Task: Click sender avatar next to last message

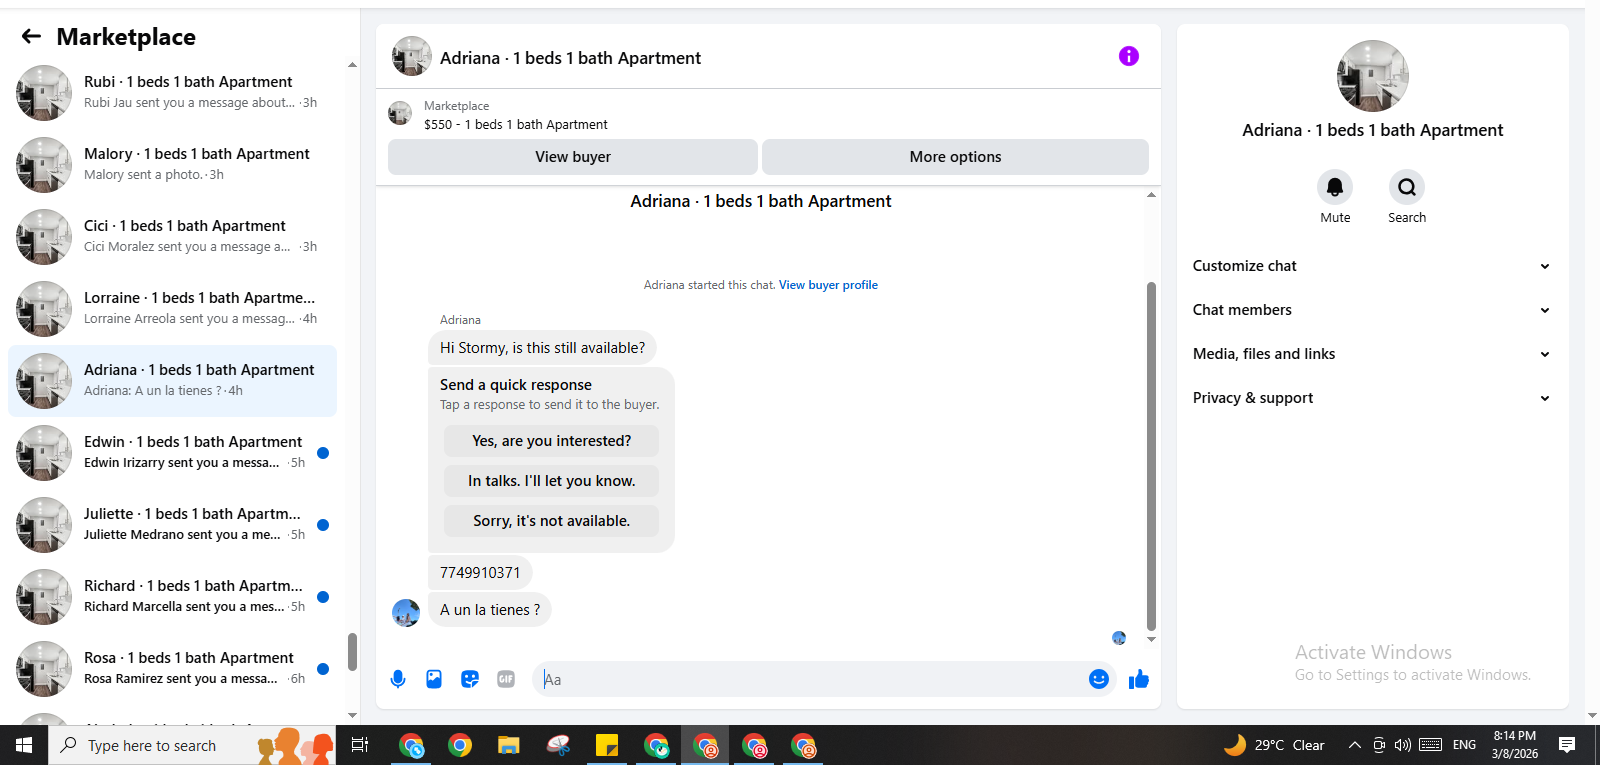Action: (406, 613)
